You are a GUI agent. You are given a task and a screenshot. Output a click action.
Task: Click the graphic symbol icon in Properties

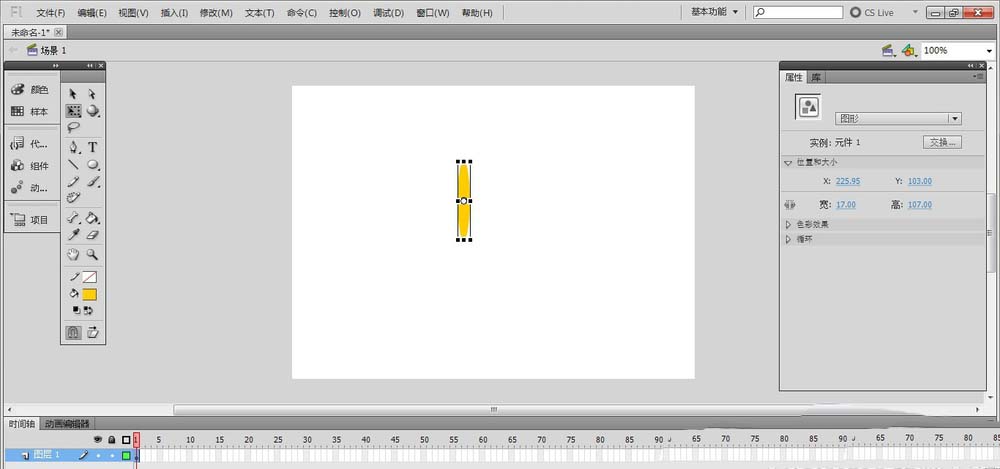point(807,107)
